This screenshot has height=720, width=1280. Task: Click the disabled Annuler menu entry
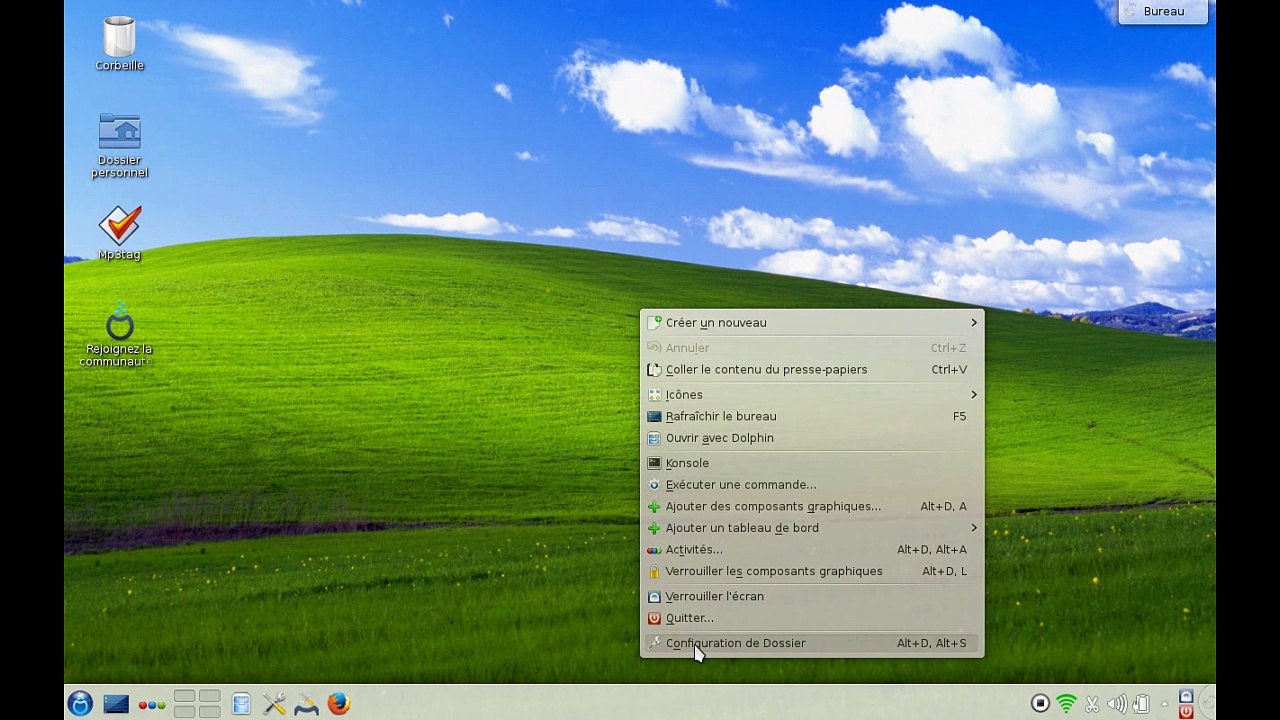tap(811, 348)
